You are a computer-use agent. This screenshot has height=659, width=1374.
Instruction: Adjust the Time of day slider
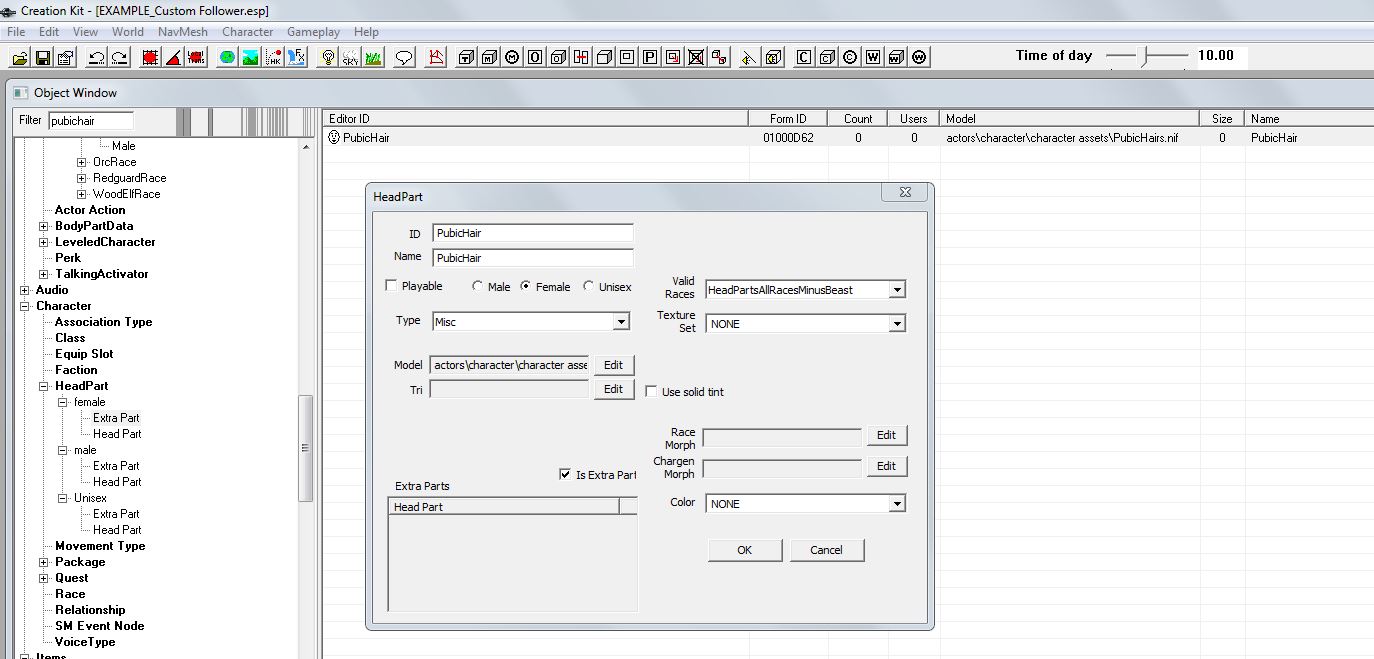click(1146, 56)
